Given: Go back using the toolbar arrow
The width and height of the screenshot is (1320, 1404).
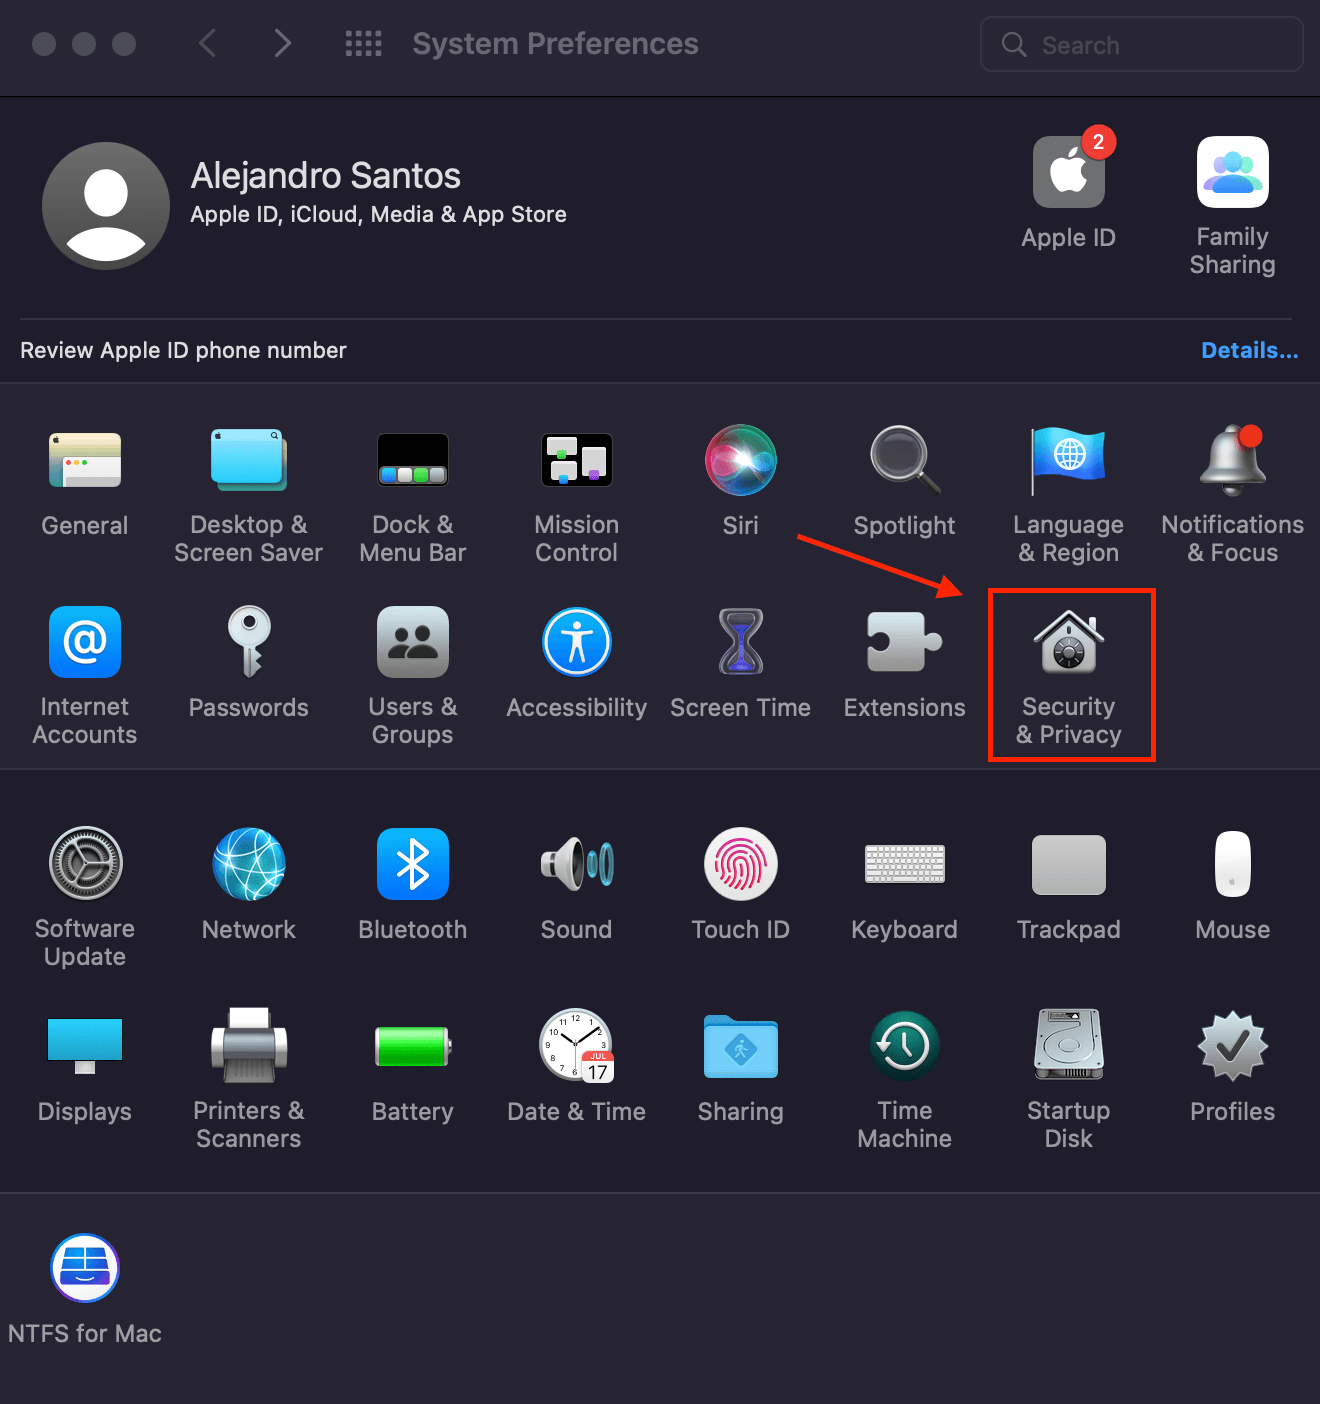Looking at the screenshot, I should pos(208,44).
